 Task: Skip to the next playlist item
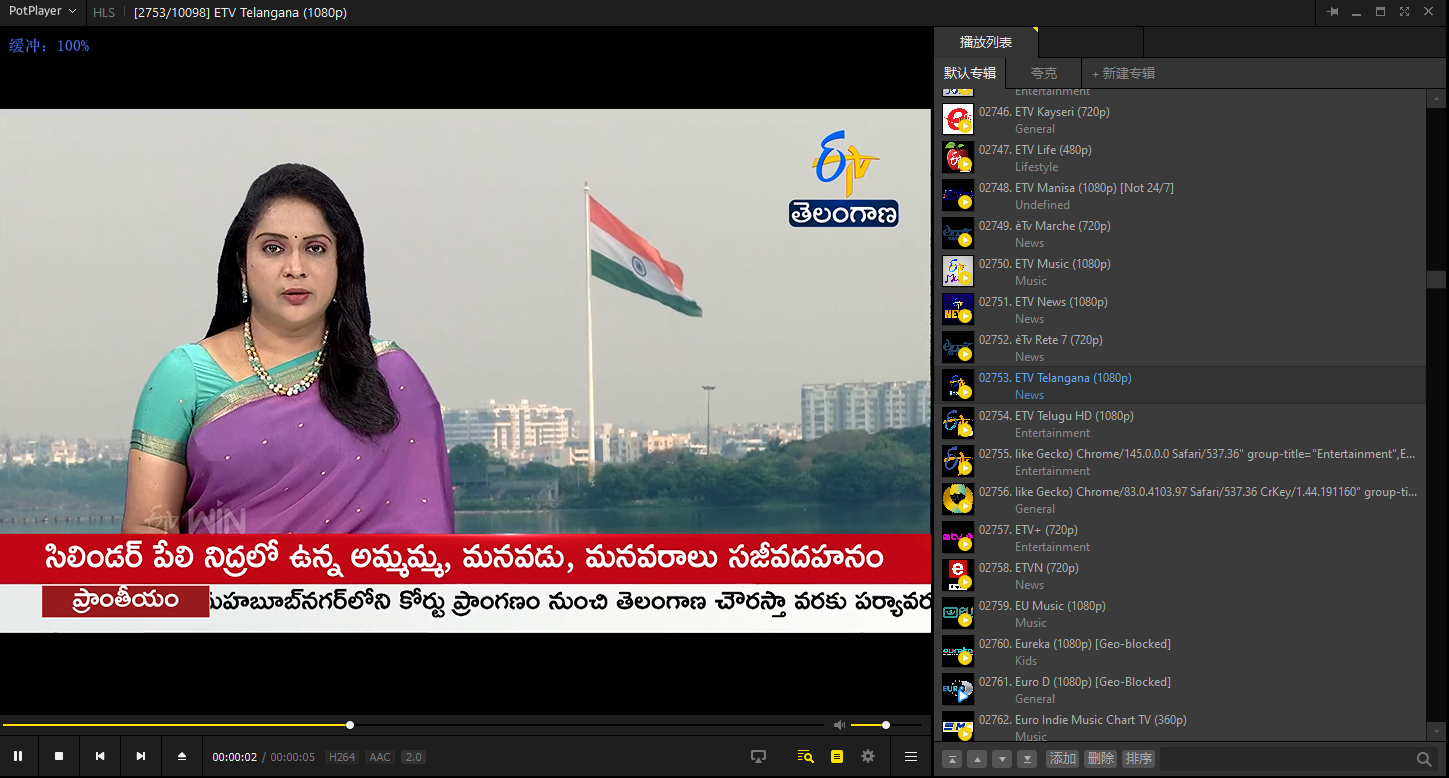pos(141,756)
